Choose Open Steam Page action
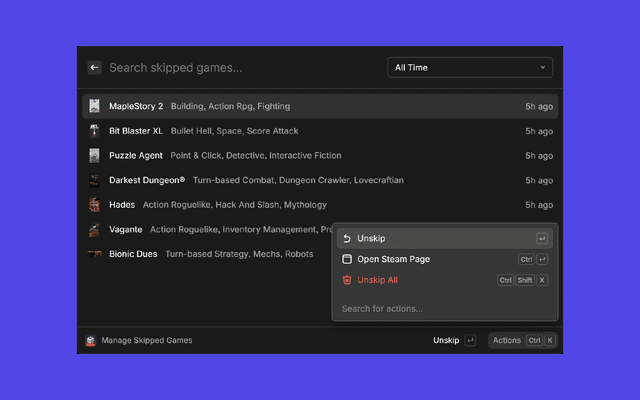Image resolution: width=640 pixels, height=400 pixels. coord(444,259)
